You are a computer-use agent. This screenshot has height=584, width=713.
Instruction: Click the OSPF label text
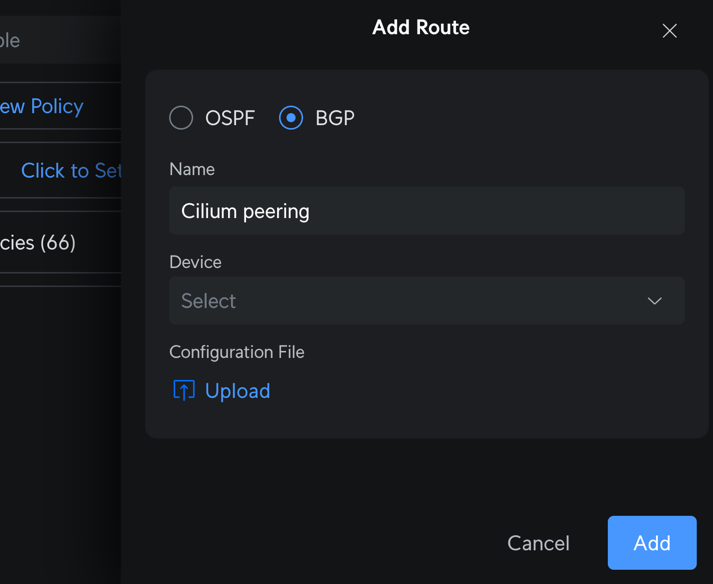click(230, 118)
